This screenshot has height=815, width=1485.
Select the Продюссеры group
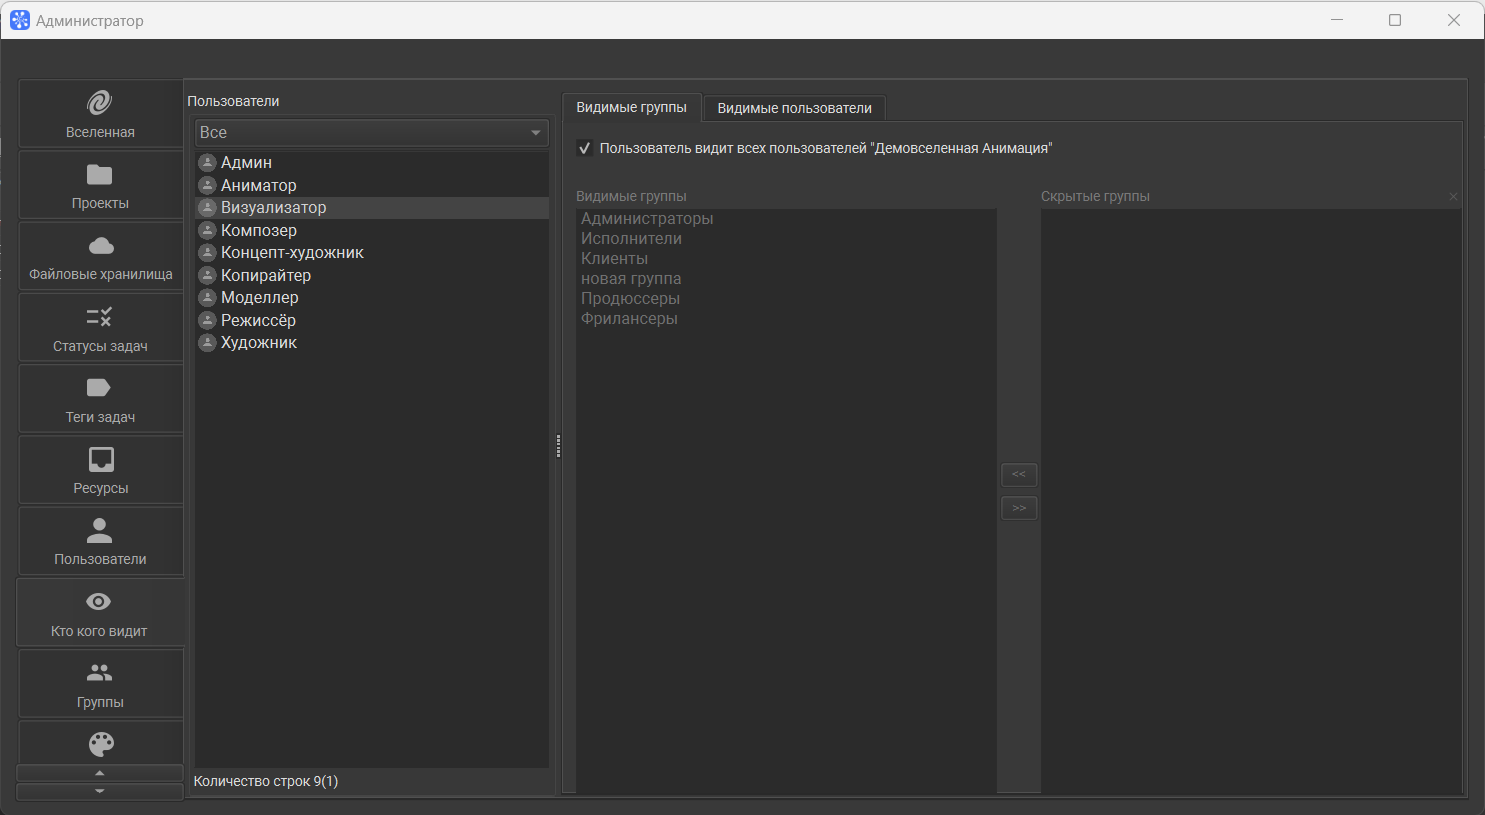(x=786, y=298)
